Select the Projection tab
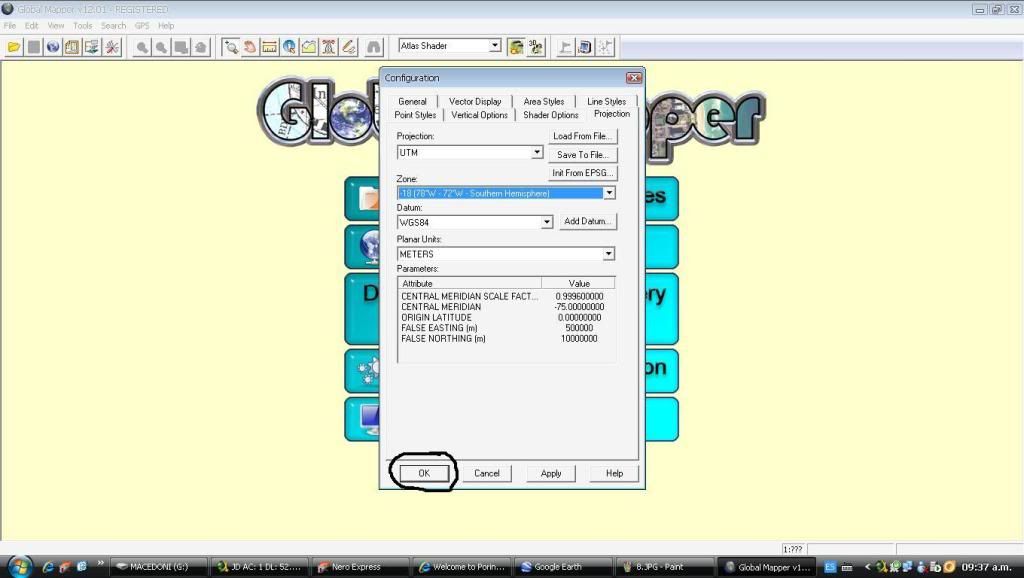1024x578 pixels. pyautogui.click(x=612, y=114)
